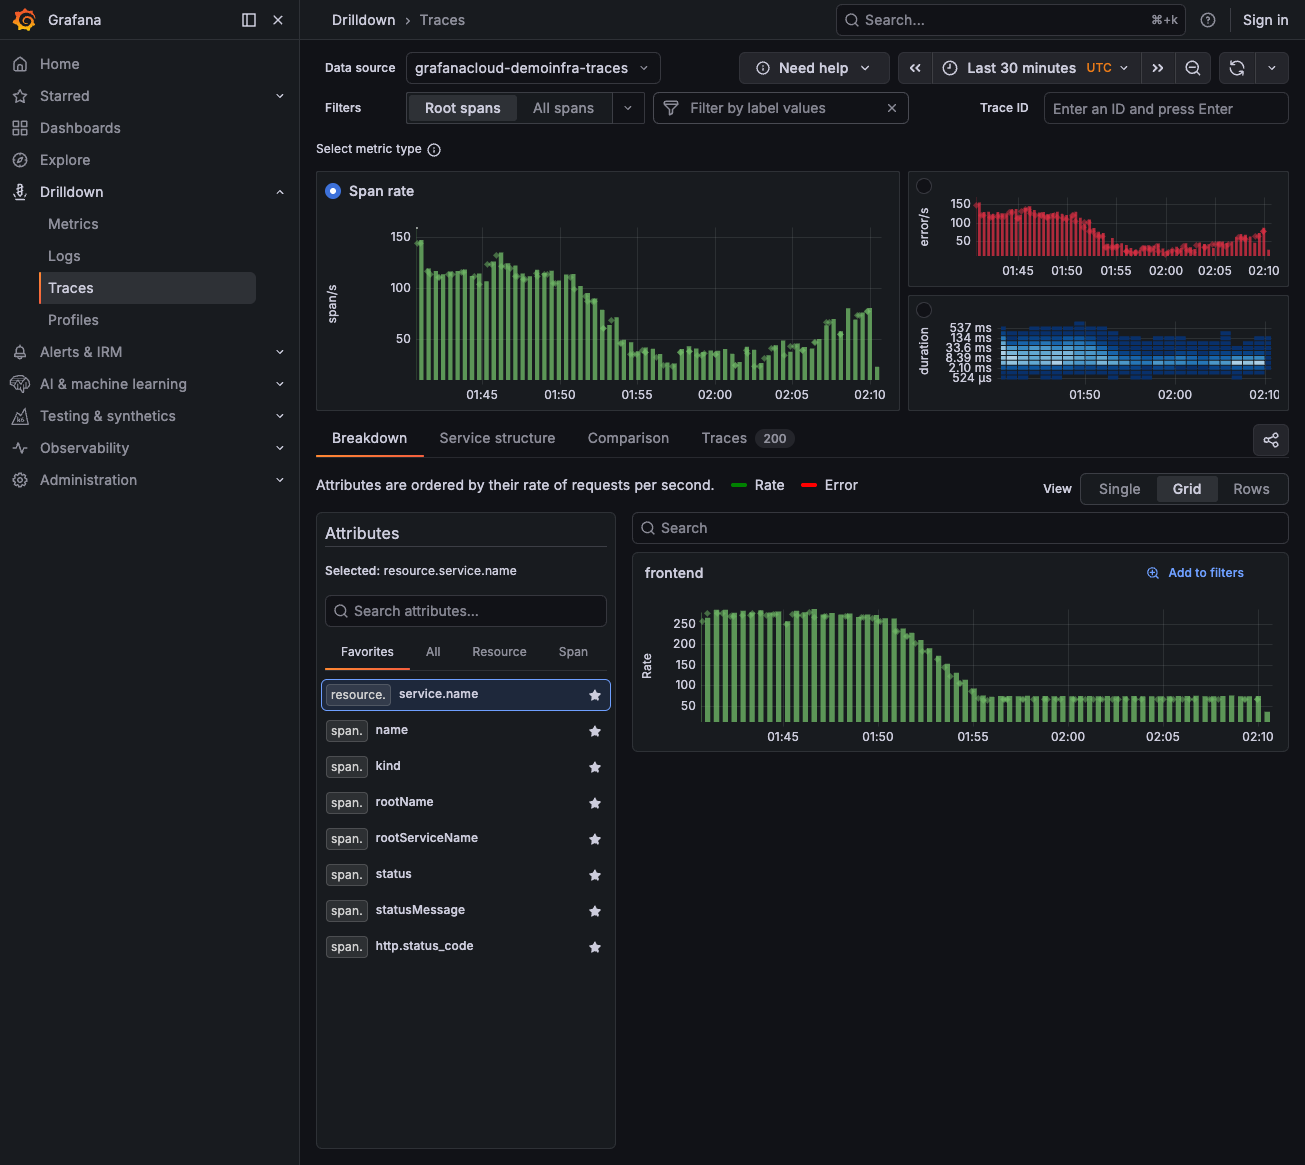Image resolution: width=1305 pixels, height=1165 pixels.
Task: Click the Grafana logo
Action: click(24, 20)
